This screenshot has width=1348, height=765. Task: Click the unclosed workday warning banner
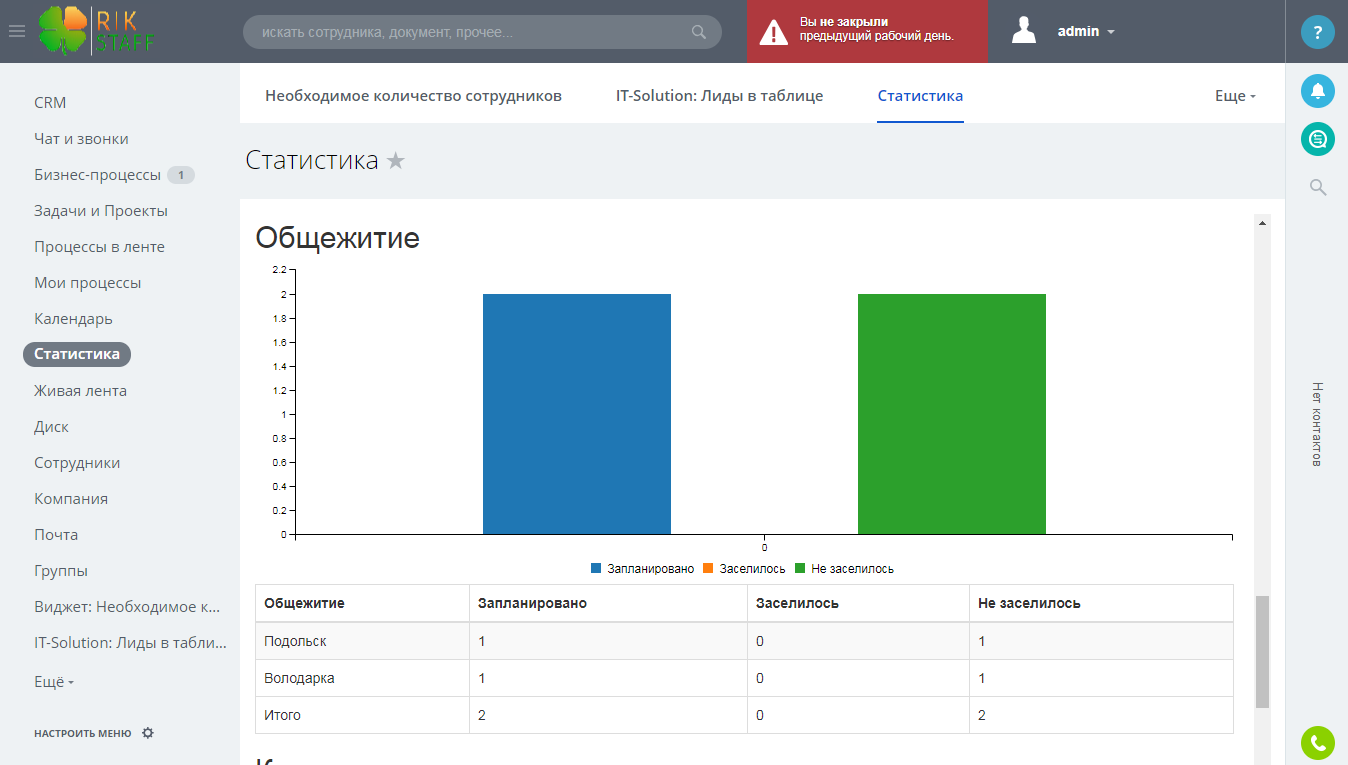click(x=867, y=31)
